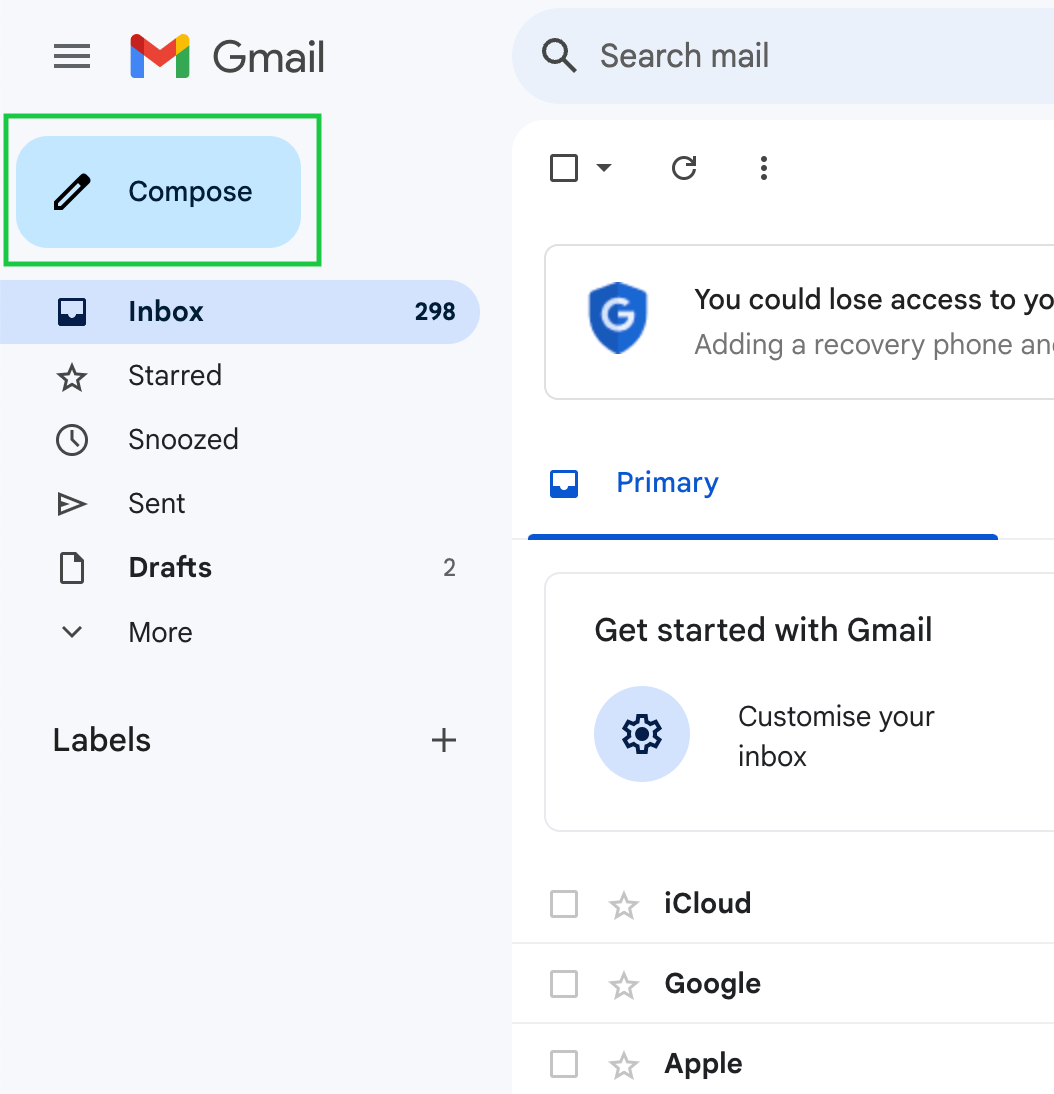This screenshot has width=1054, height=1094.
Task: Click the Primary tab inbox icon
Action: coord(564,484)
